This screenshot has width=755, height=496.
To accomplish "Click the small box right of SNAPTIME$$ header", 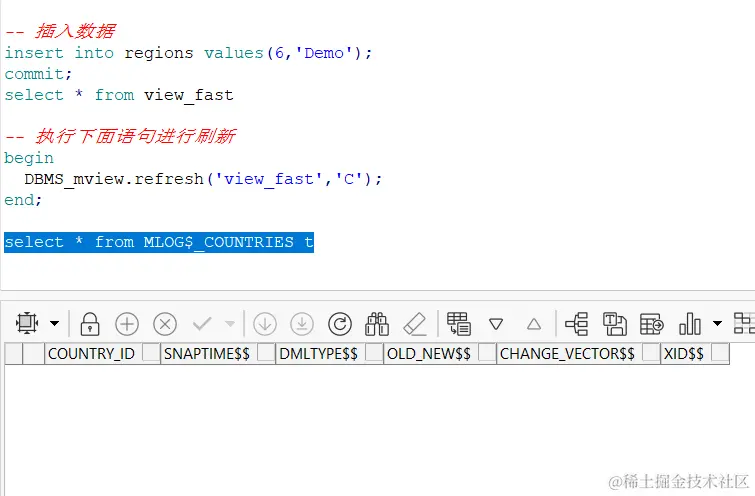I will click(x=266, y=352).
